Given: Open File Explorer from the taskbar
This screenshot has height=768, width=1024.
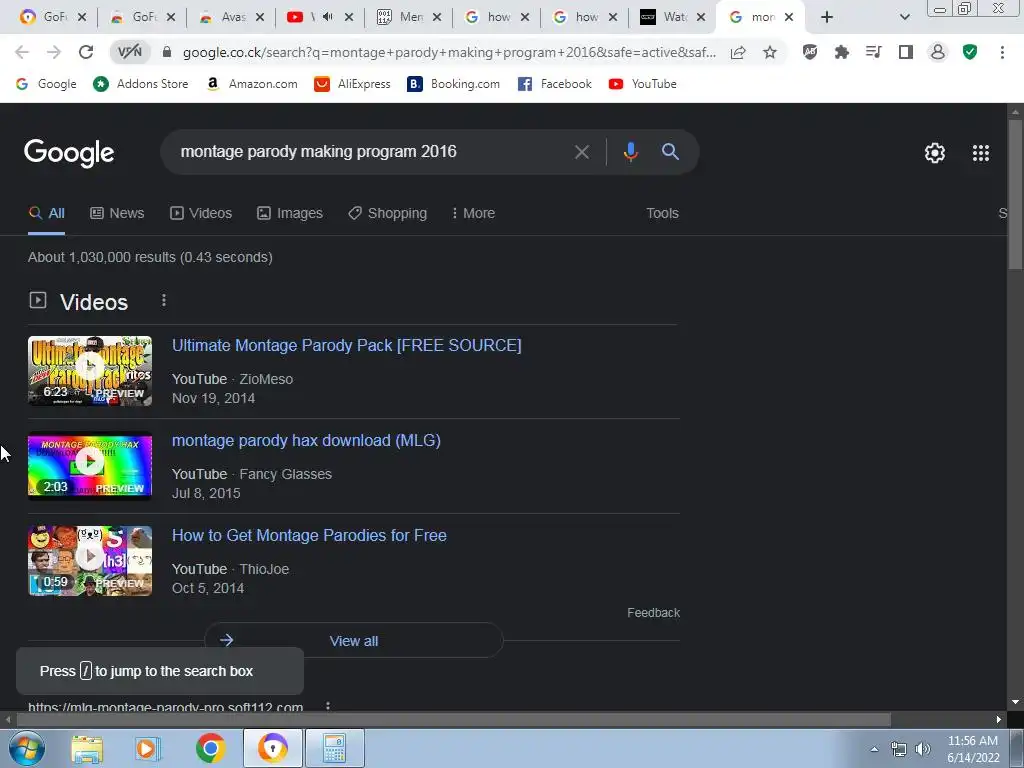Looking at the screenshot, I should pyautogui.click(x=87, y=748).
